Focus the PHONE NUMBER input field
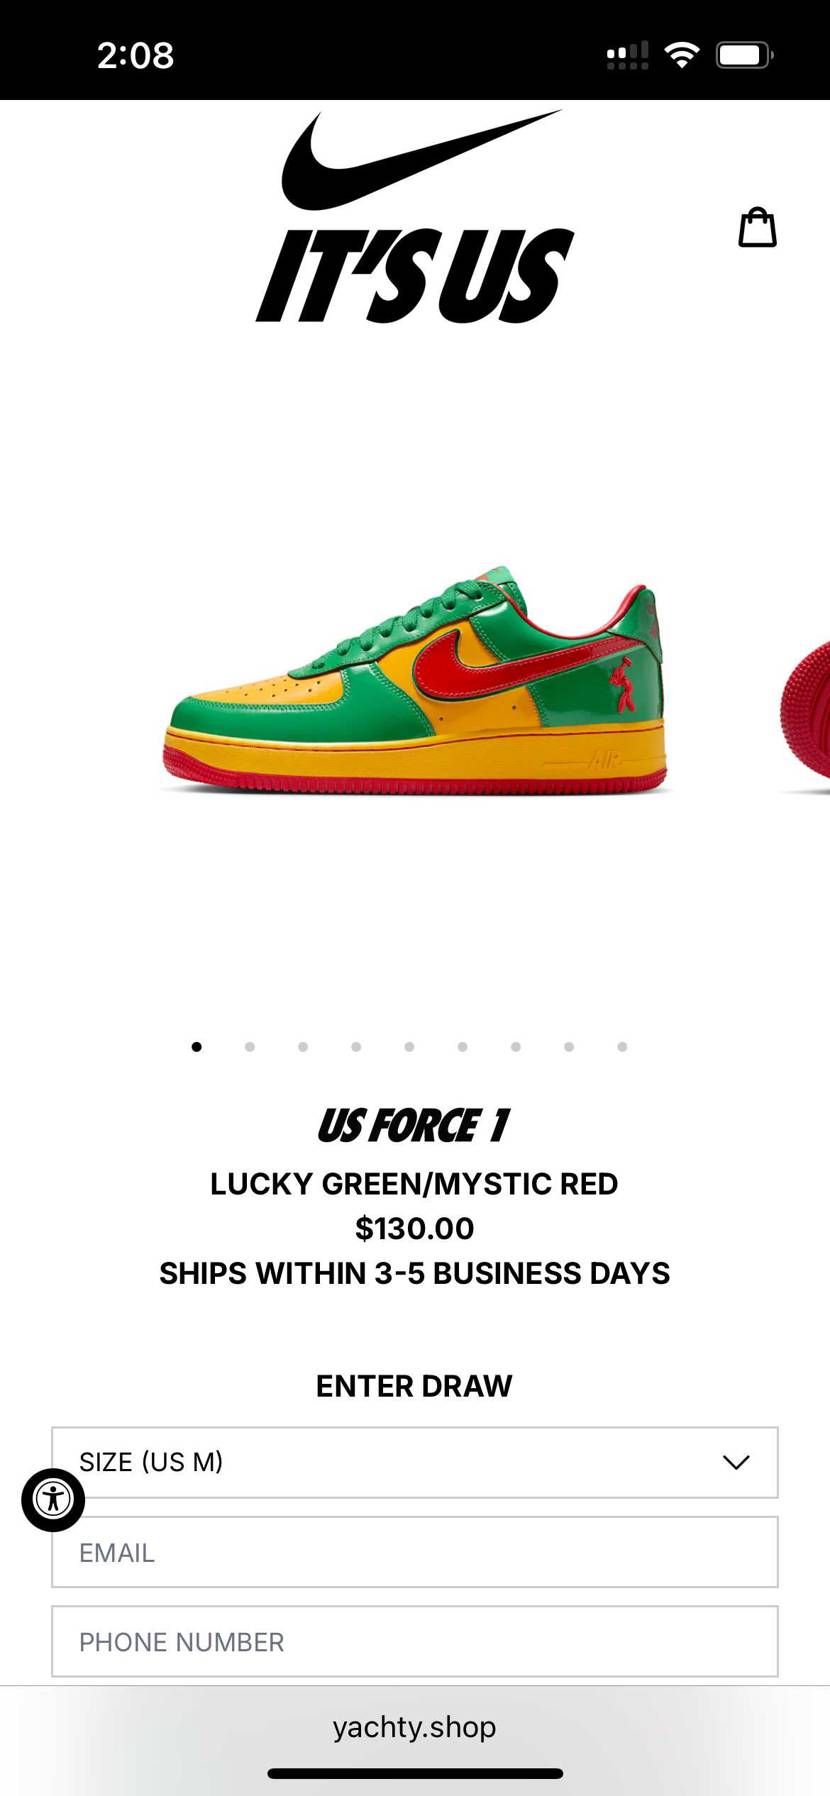 click(x=415, y=1641)
